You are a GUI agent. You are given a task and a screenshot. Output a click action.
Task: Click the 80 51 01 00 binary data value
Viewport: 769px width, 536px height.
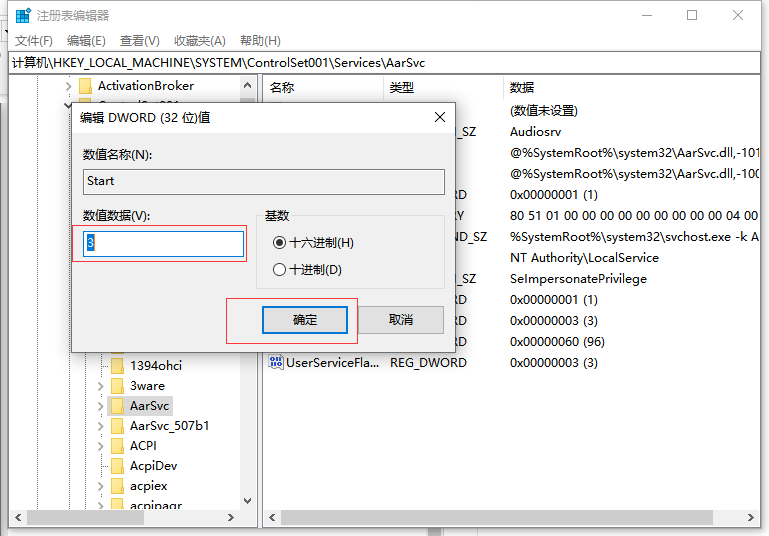[634, 216]
